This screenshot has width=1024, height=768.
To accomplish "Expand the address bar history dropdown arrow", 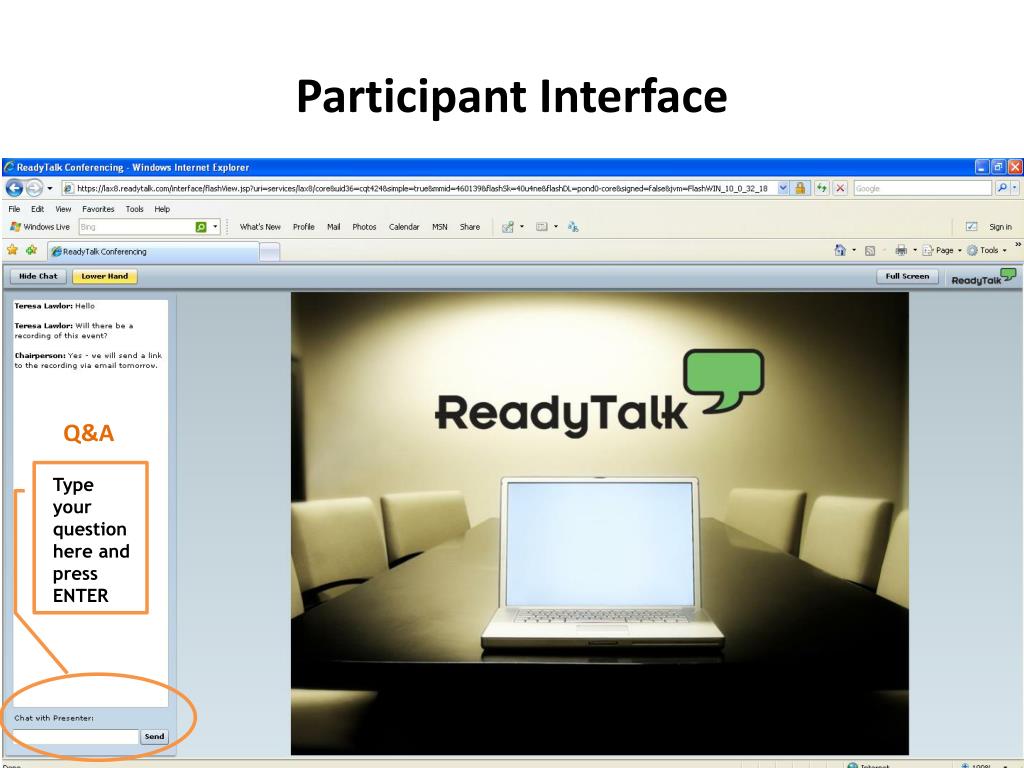I will (x=783, y=188).
